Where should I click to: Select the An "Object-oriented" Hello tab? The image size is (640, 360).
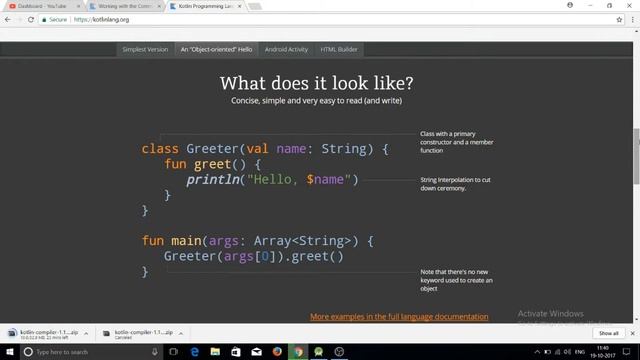(216, 49)
